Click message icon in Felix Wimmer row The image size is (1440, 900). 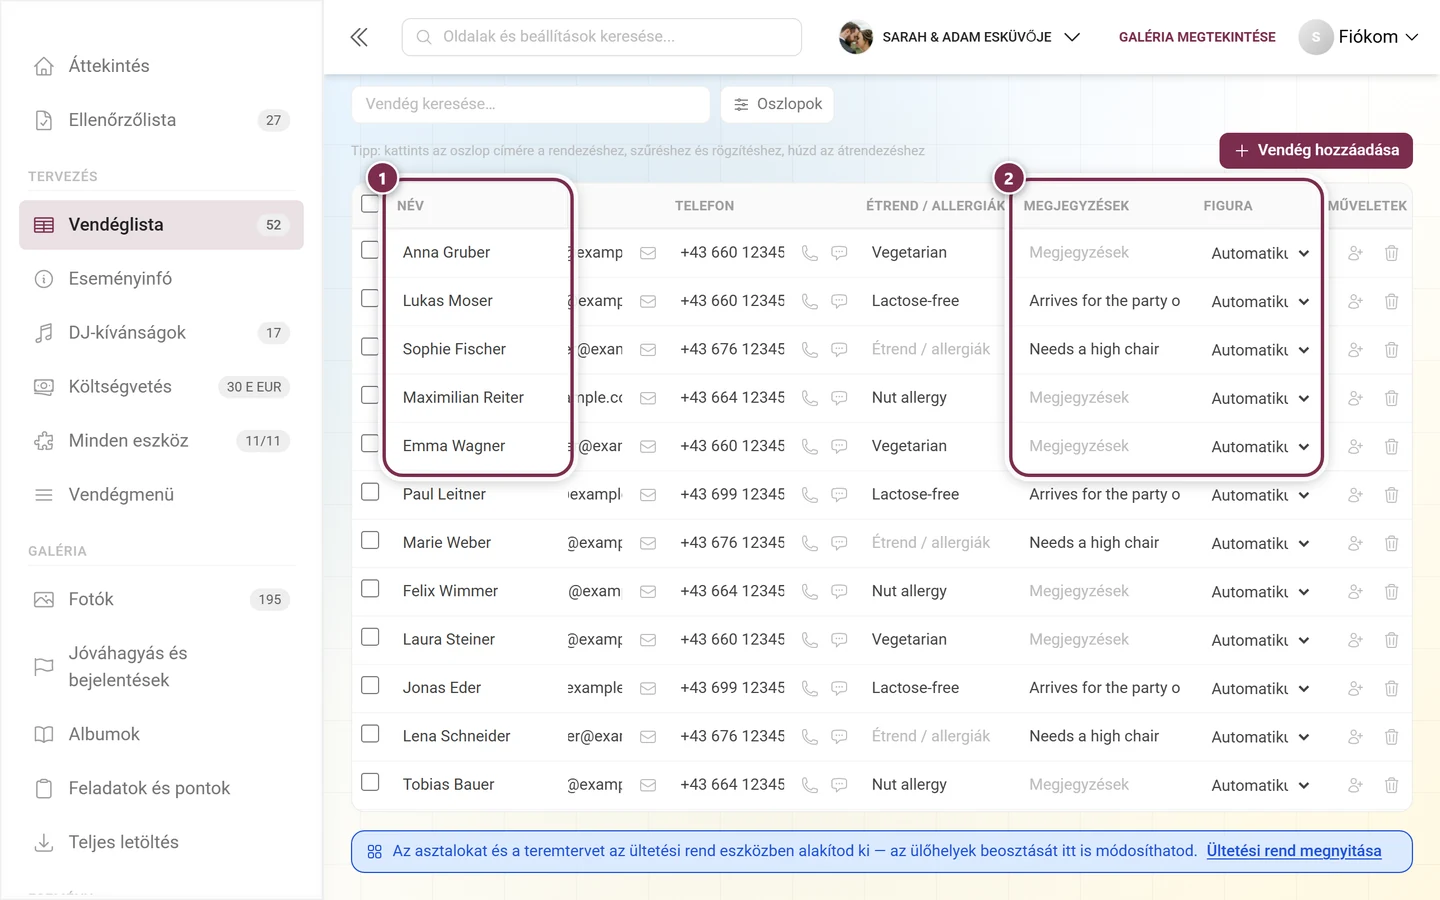coord(840,592)
